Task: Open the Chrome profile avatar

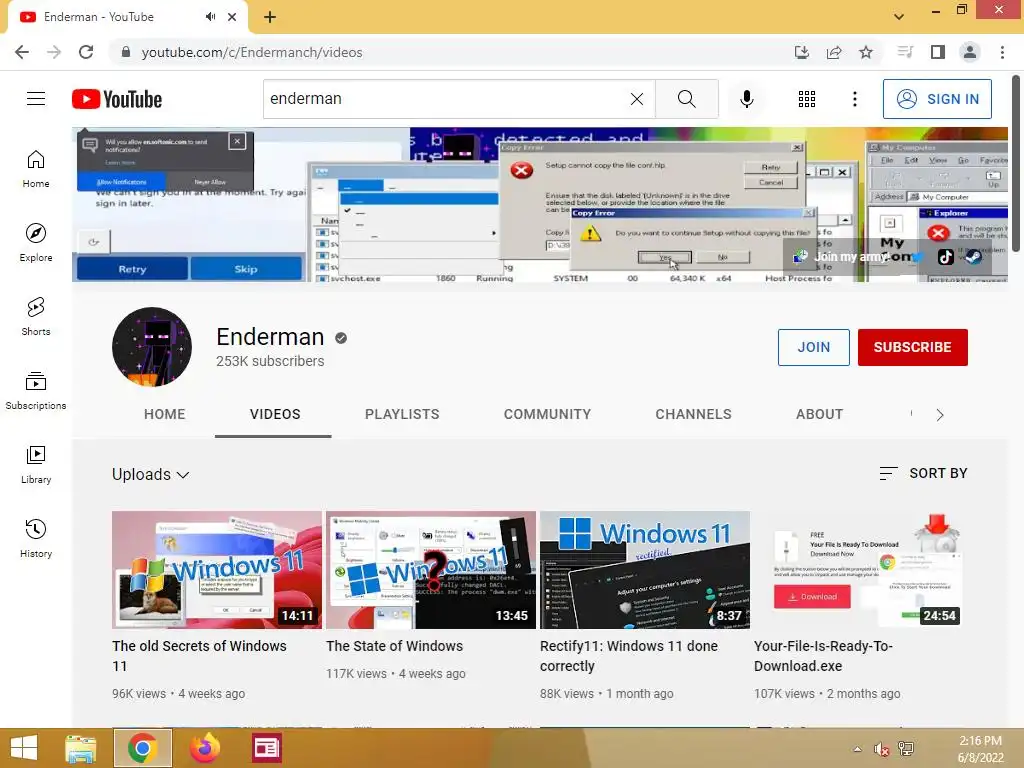Action: tap(970, 52)
